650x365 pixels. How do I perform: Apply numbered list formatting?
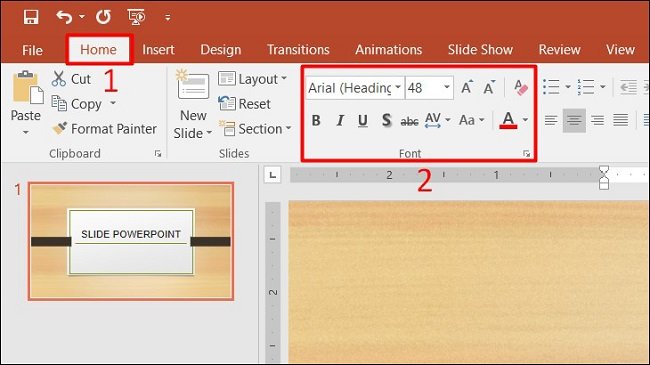click(x=586, y=87)
